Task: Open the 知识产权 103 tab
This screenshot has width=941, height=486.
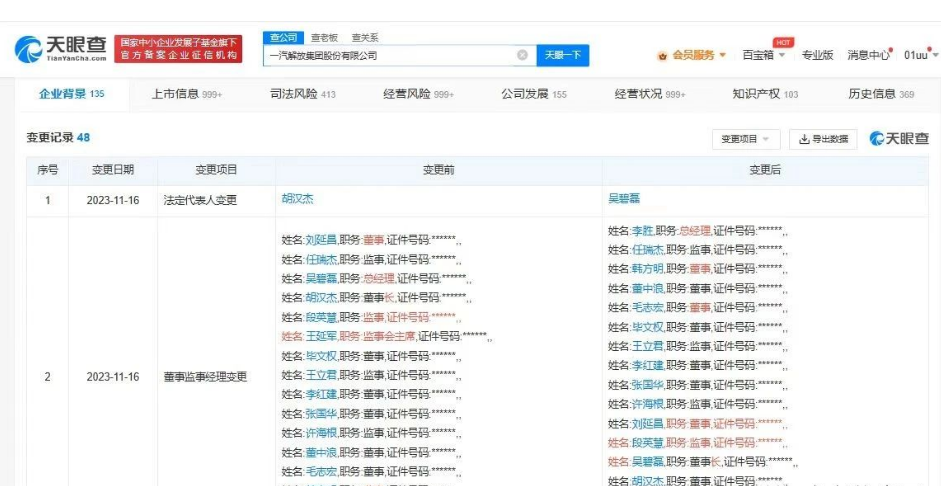Action: (x=765, y=94)
